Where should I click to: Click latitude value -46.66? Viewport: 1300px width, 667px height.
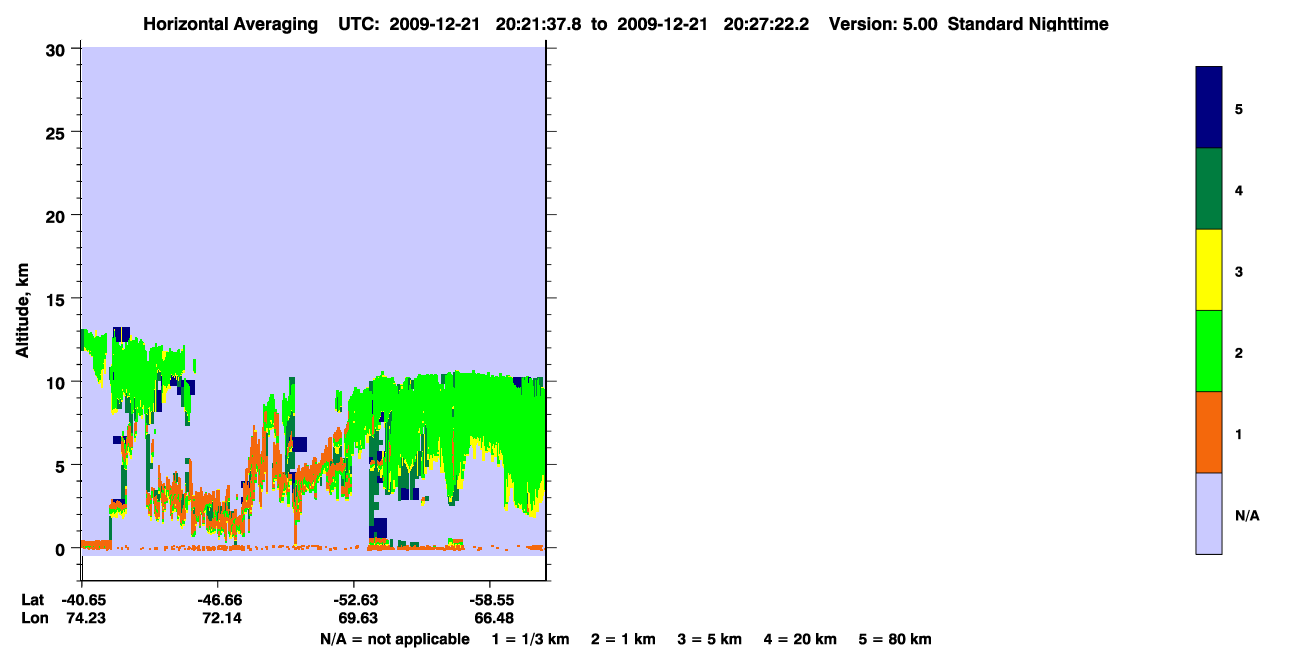click(x=219, y=600)
